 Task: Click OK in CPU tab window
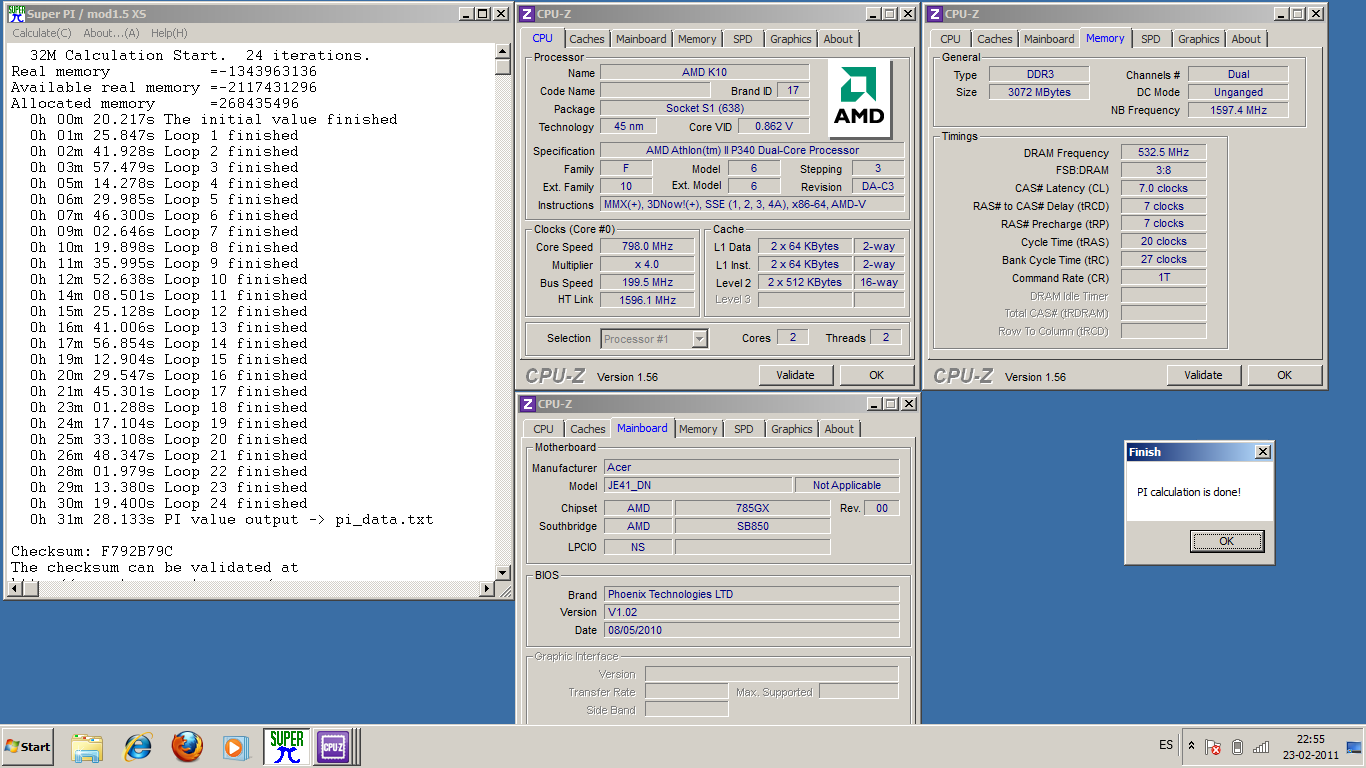tap(876, 375)
